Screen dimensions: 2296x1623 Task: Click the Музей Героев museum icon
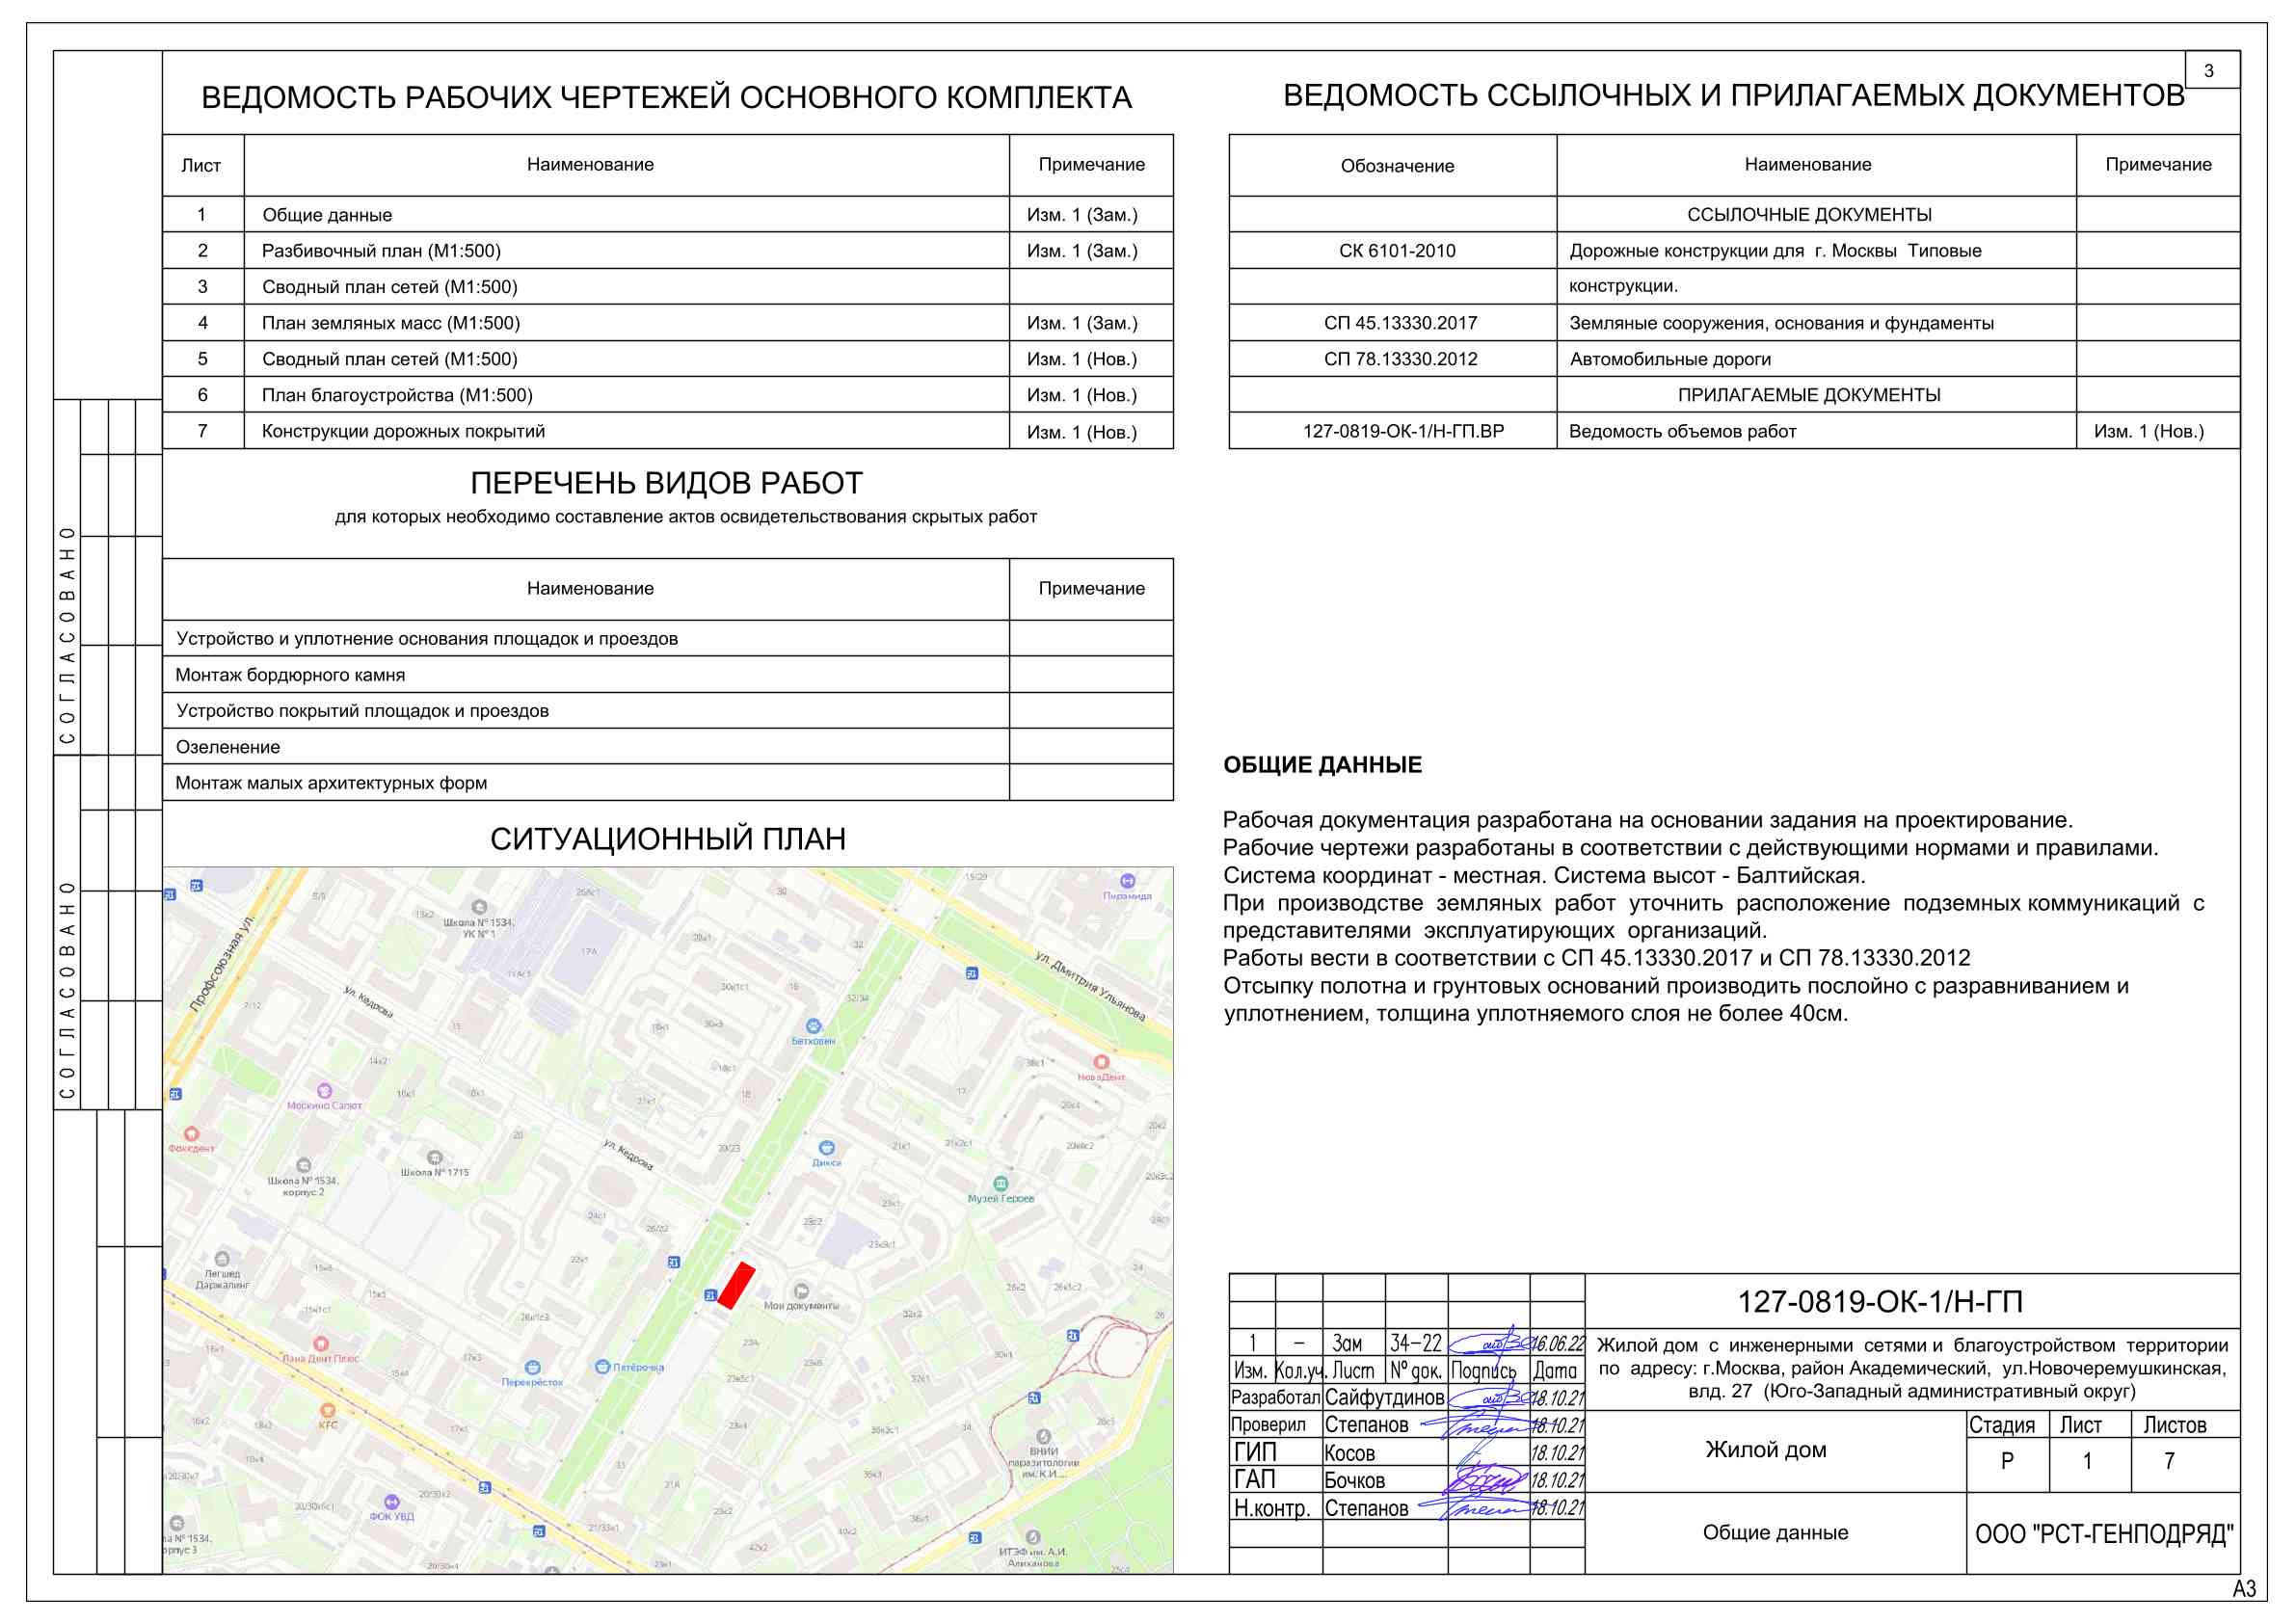1000,1184
